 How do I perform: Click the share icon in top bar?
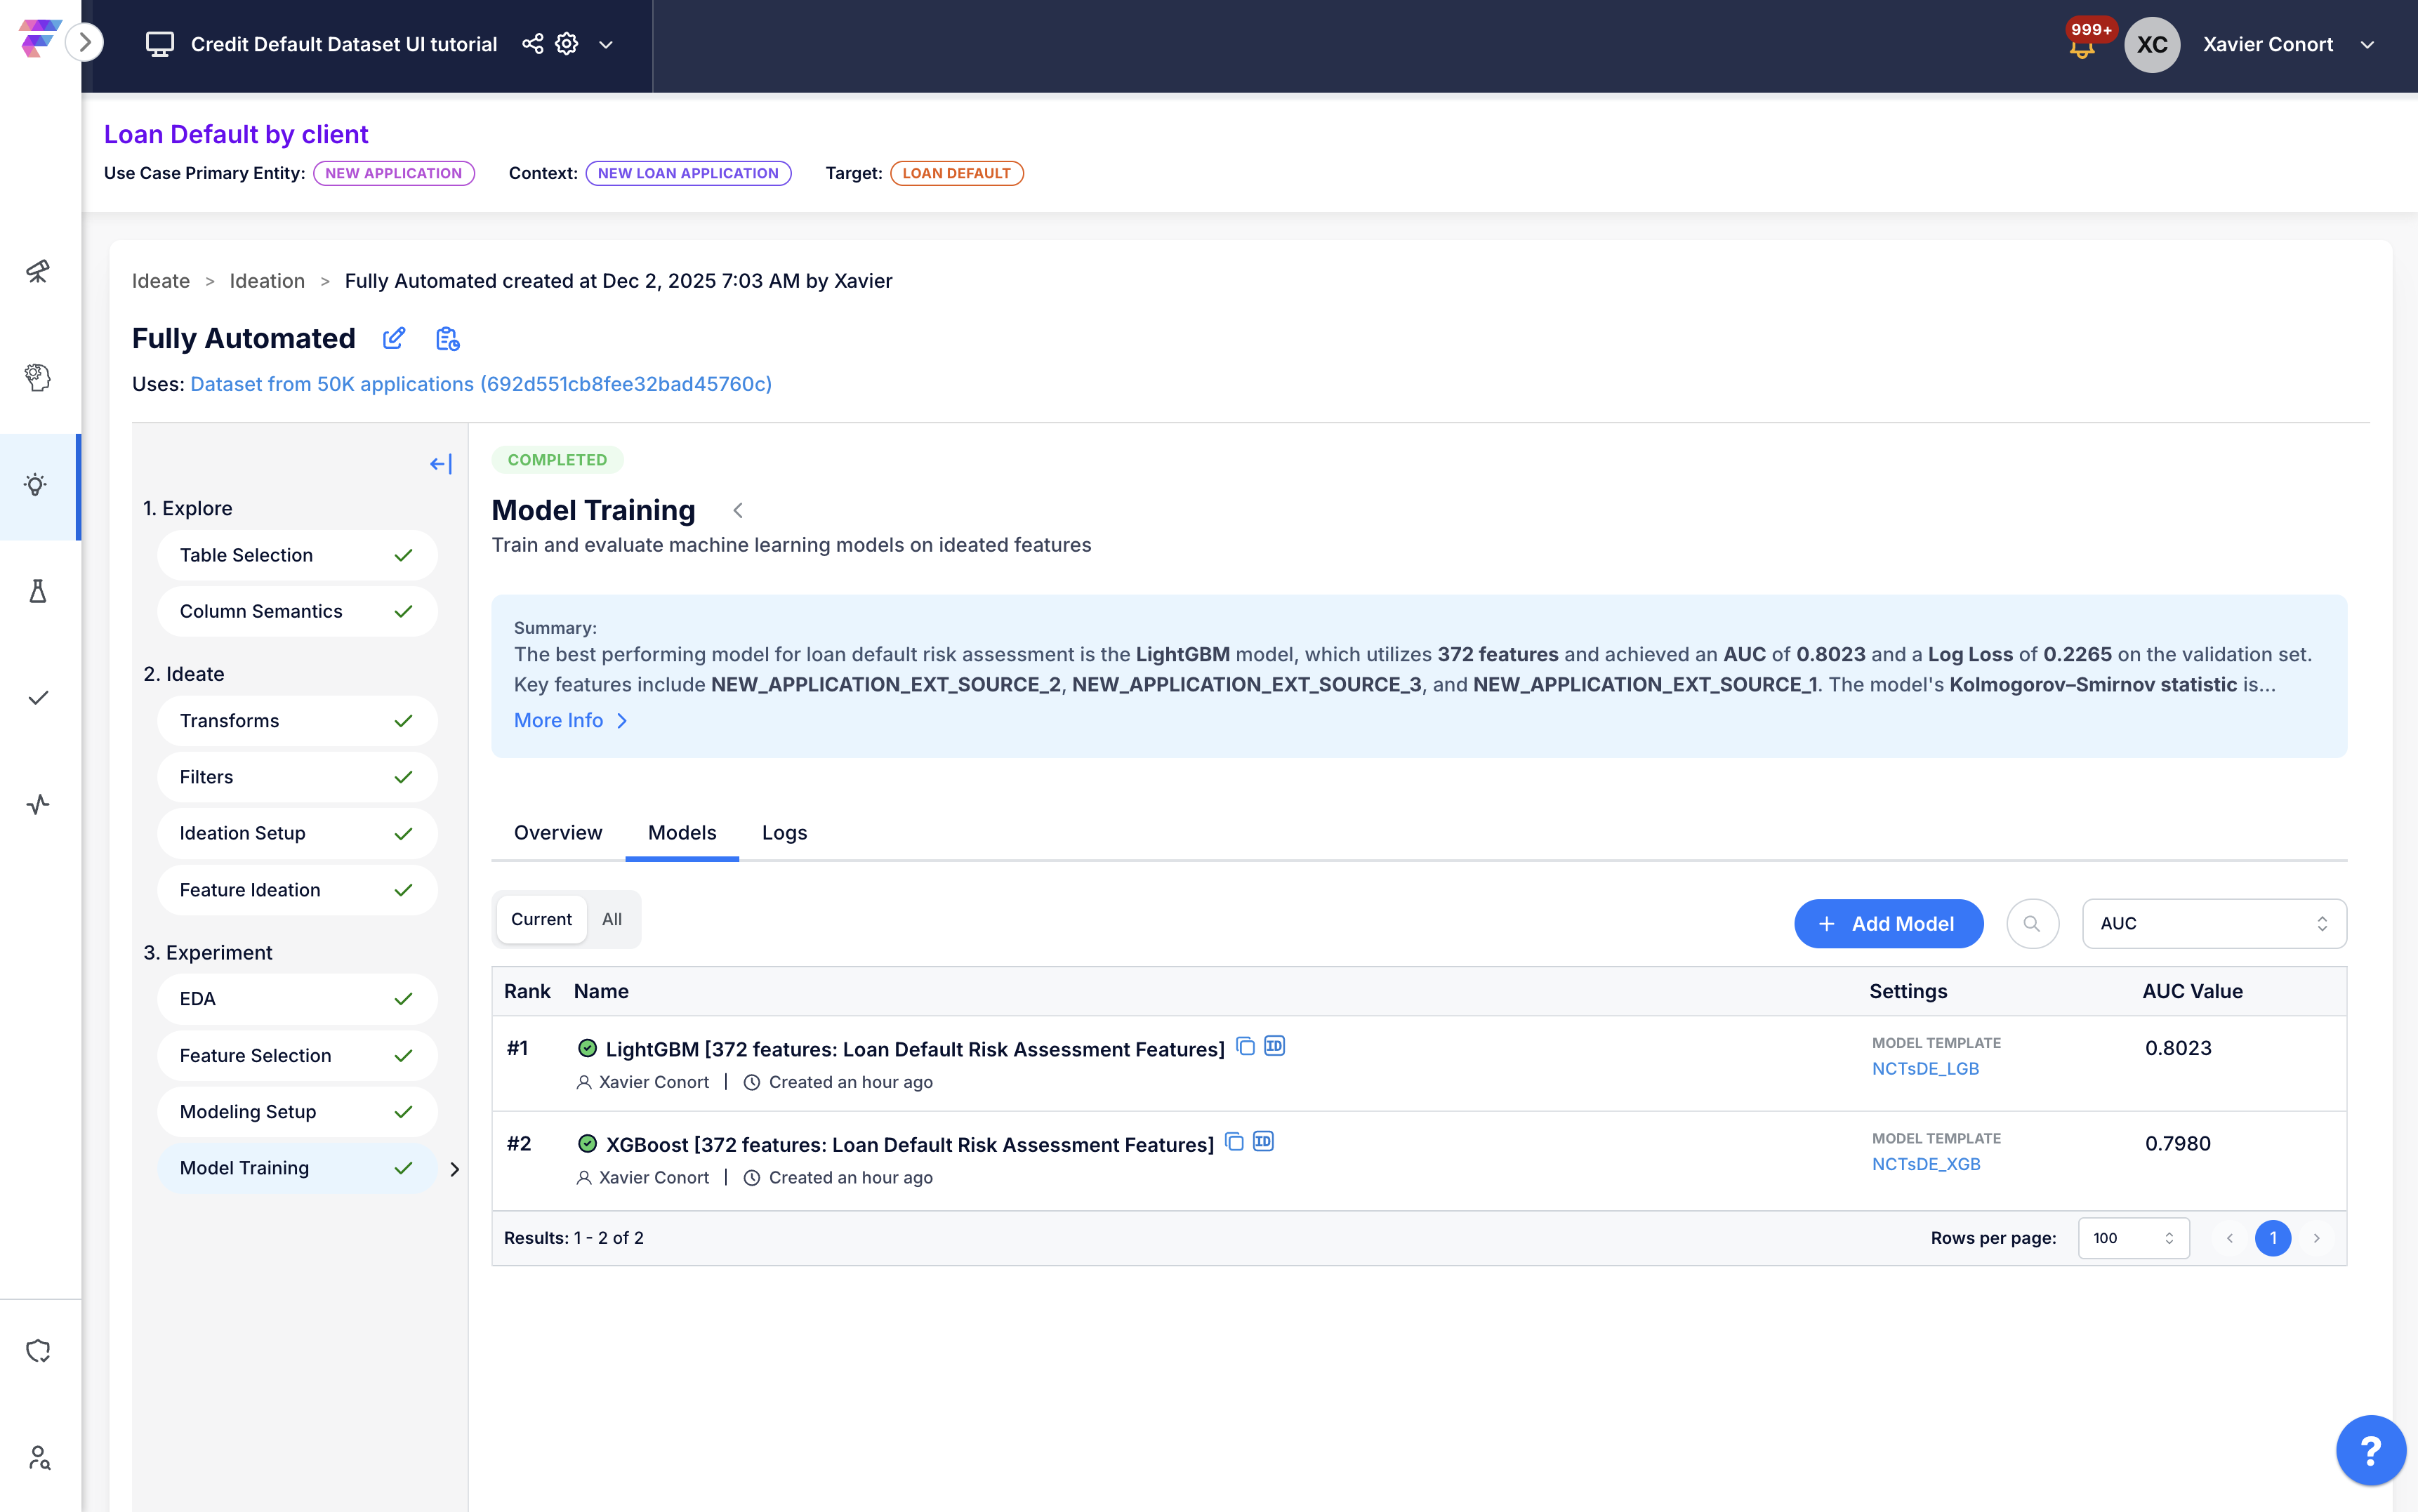click(x=532, y=44)
